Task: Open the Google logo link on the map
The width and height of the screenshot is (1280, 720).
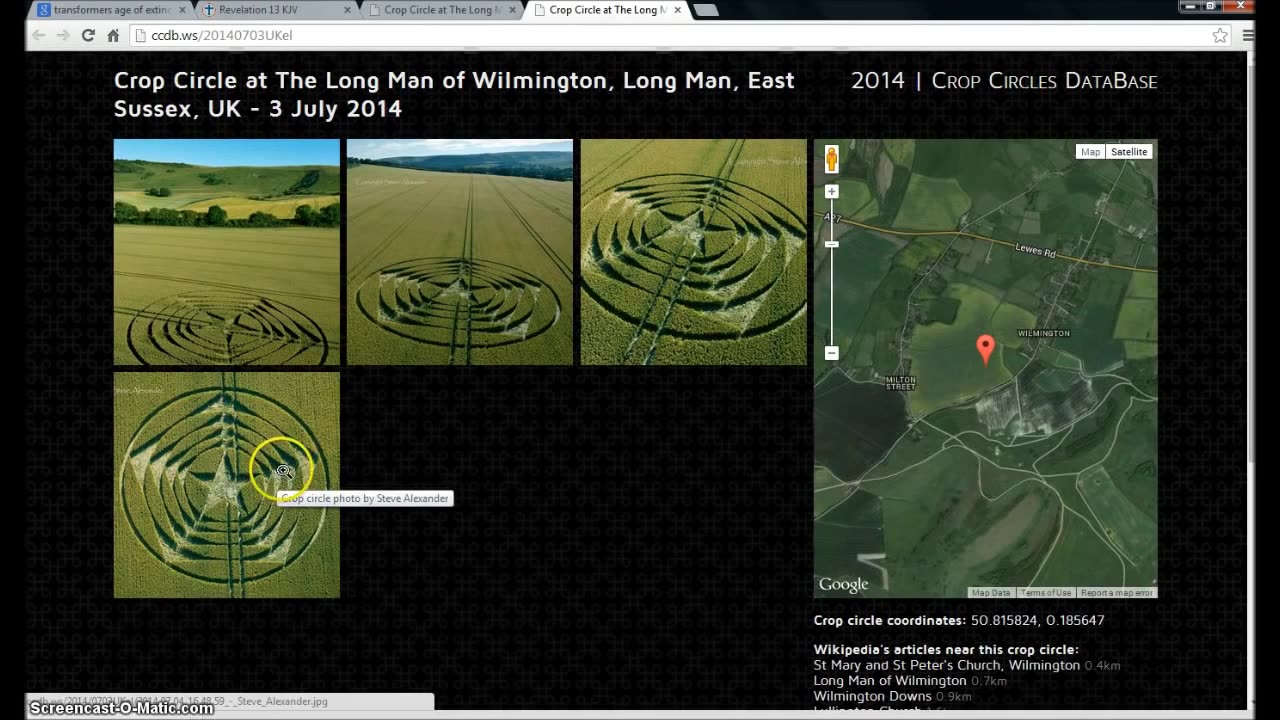Action: pos(844,585)
